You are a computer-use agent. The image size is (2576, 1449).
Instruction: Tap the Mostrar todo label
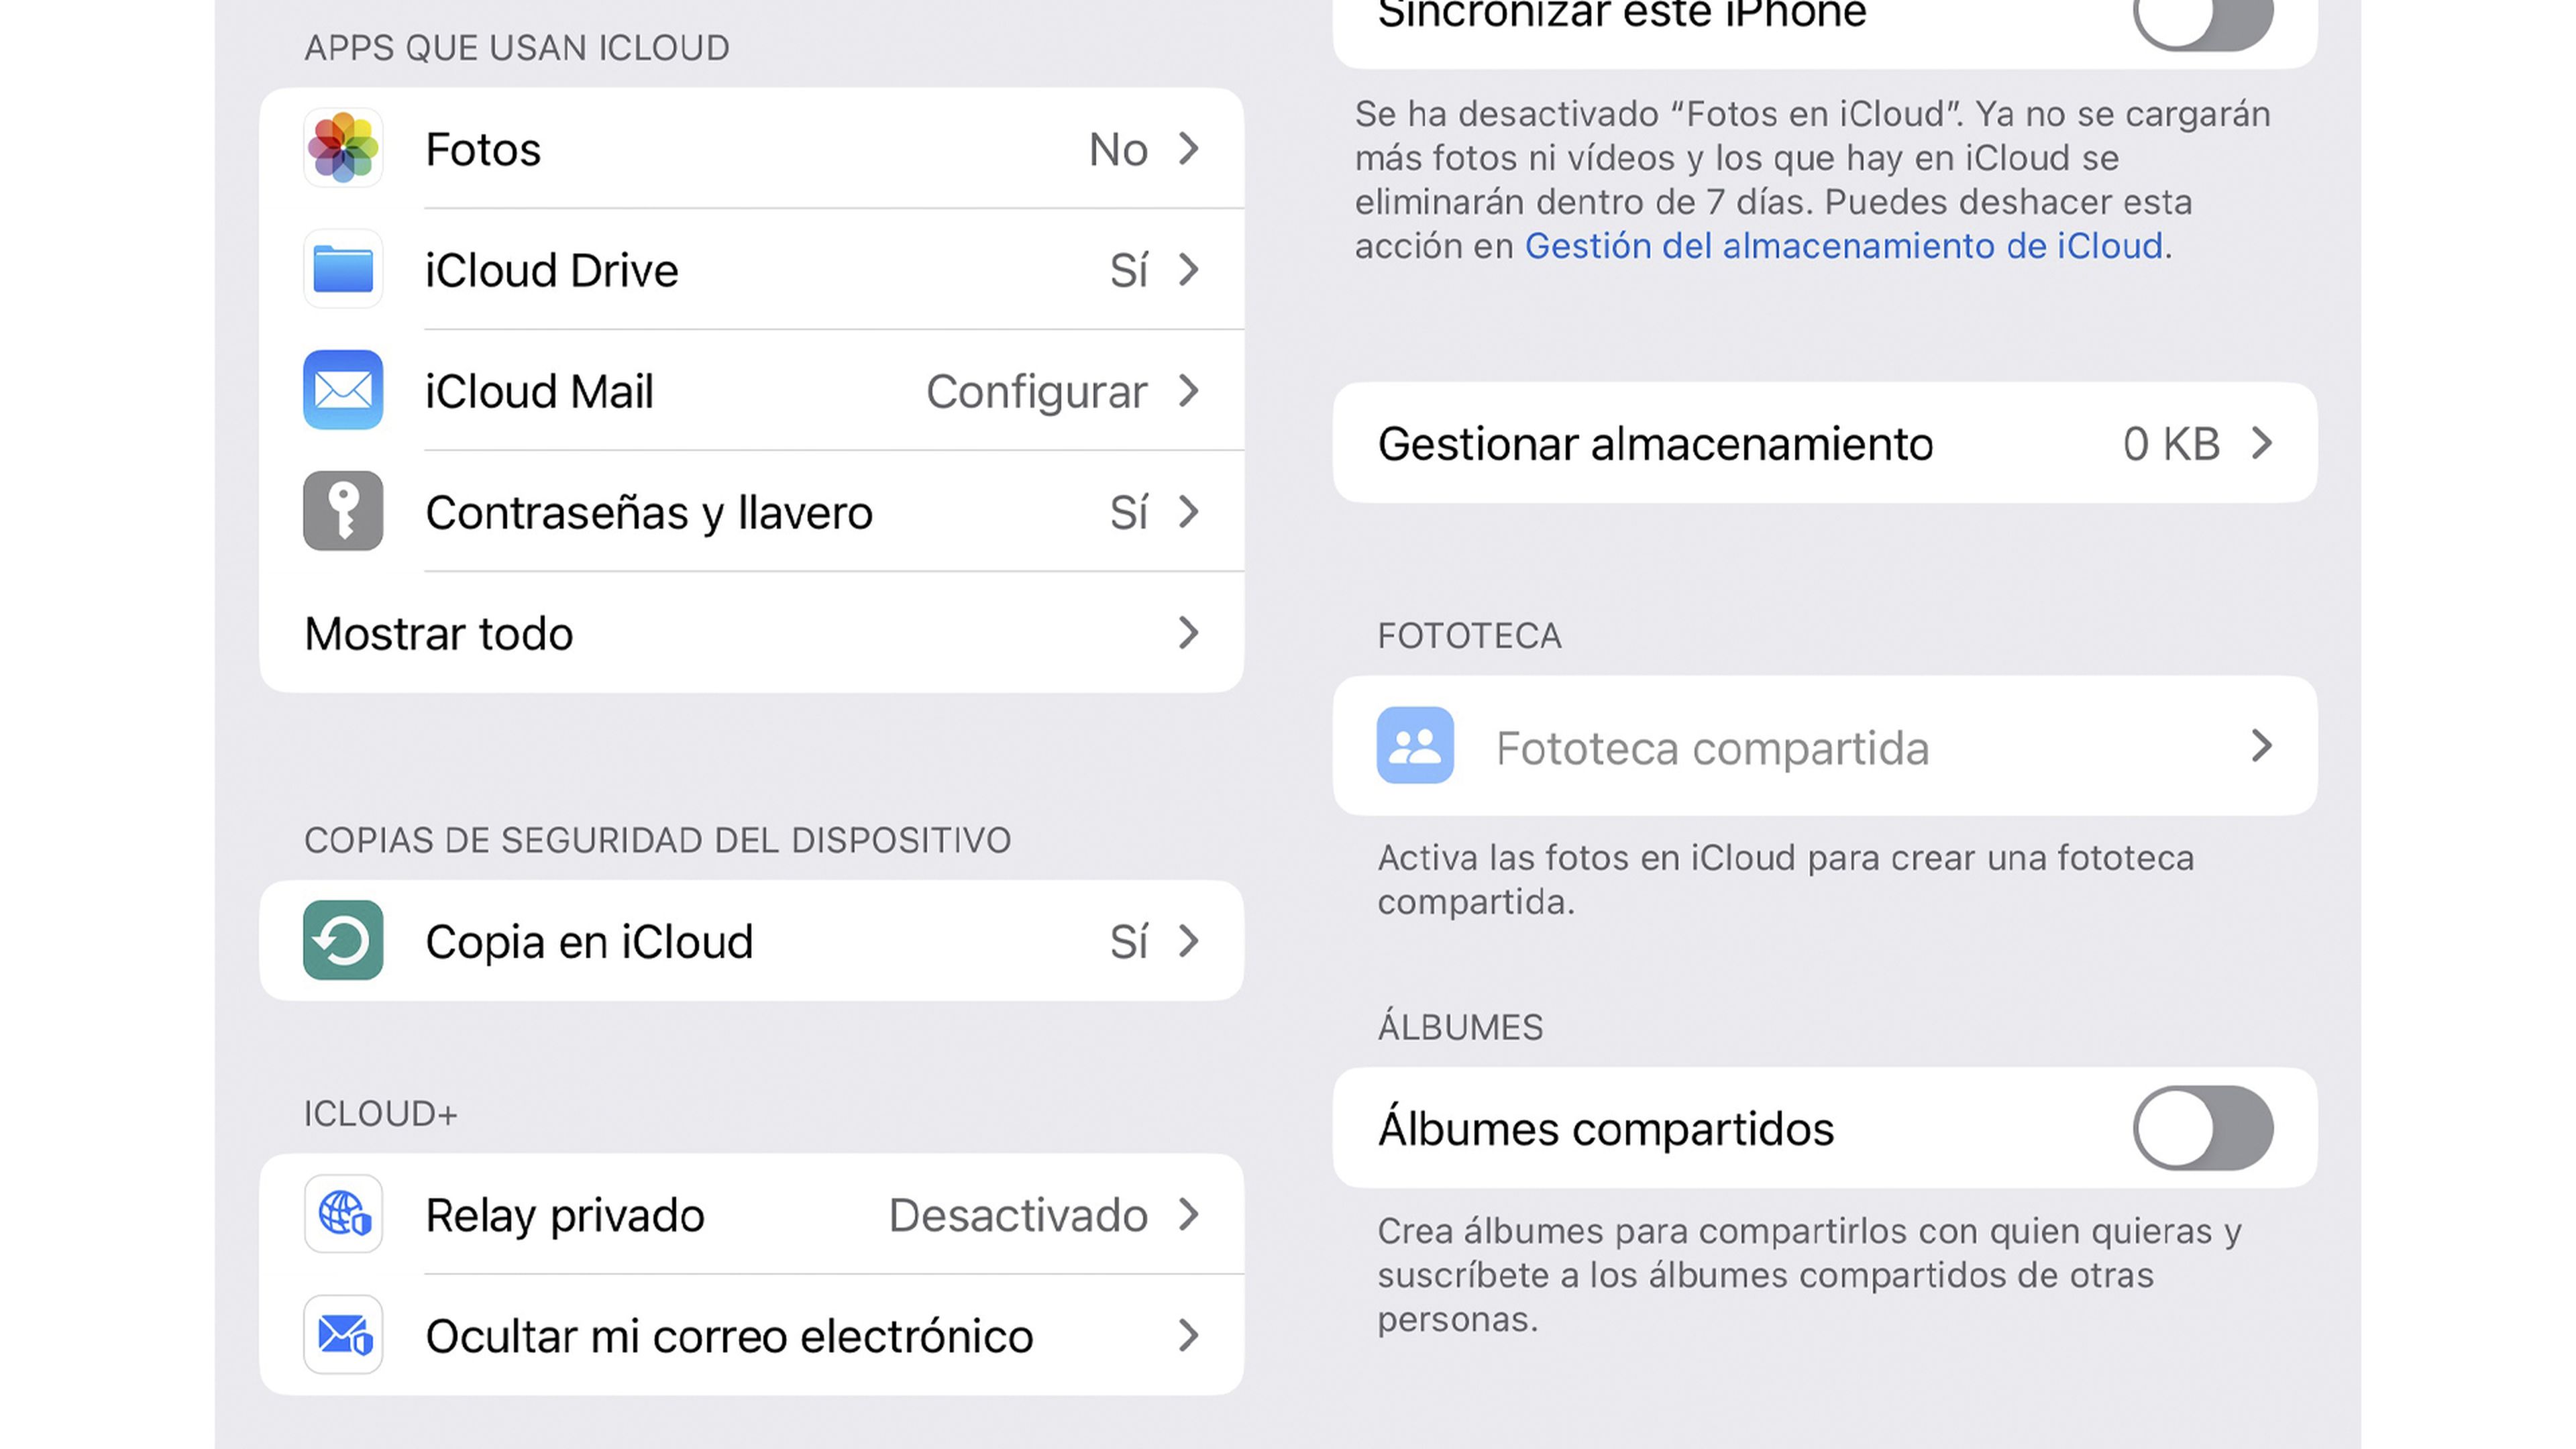pyautogui.click(x=439, y=633)
